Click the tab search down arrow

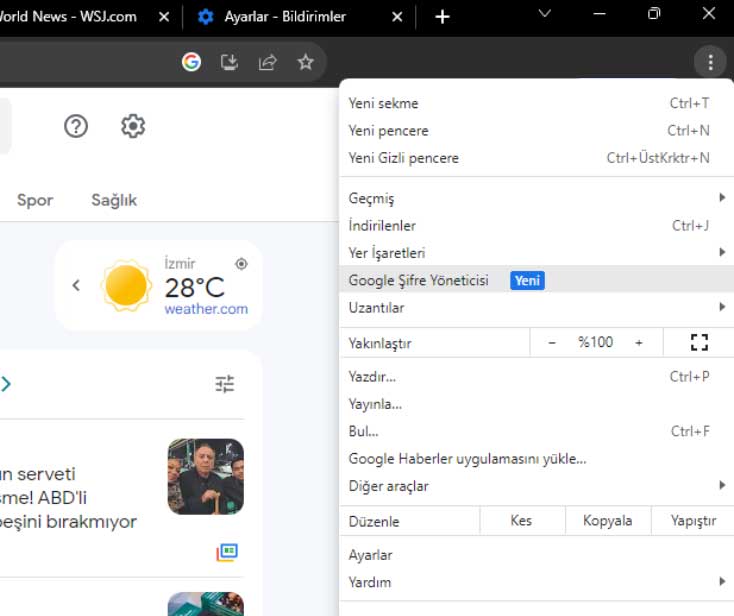click(544, 13)
